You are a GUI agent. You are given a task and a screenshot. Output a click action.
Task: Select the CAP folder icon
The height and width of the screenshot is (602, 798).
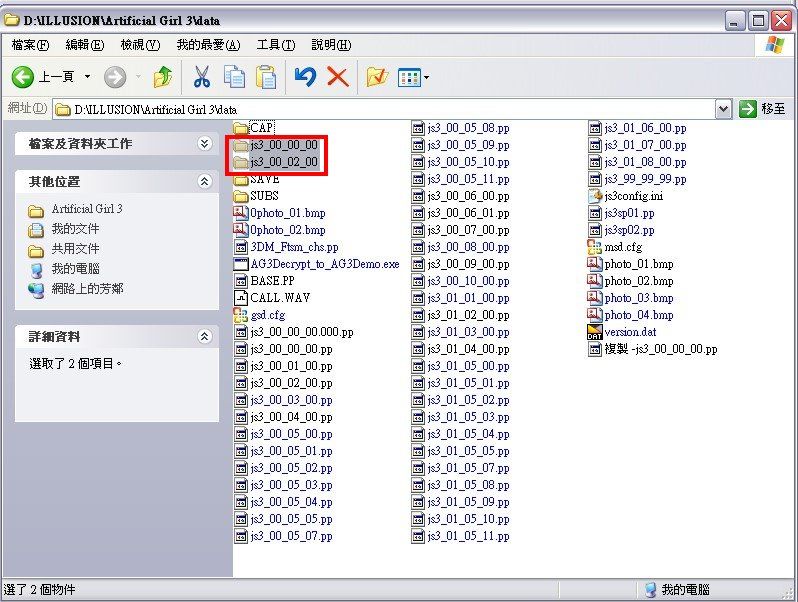[240, 127]
